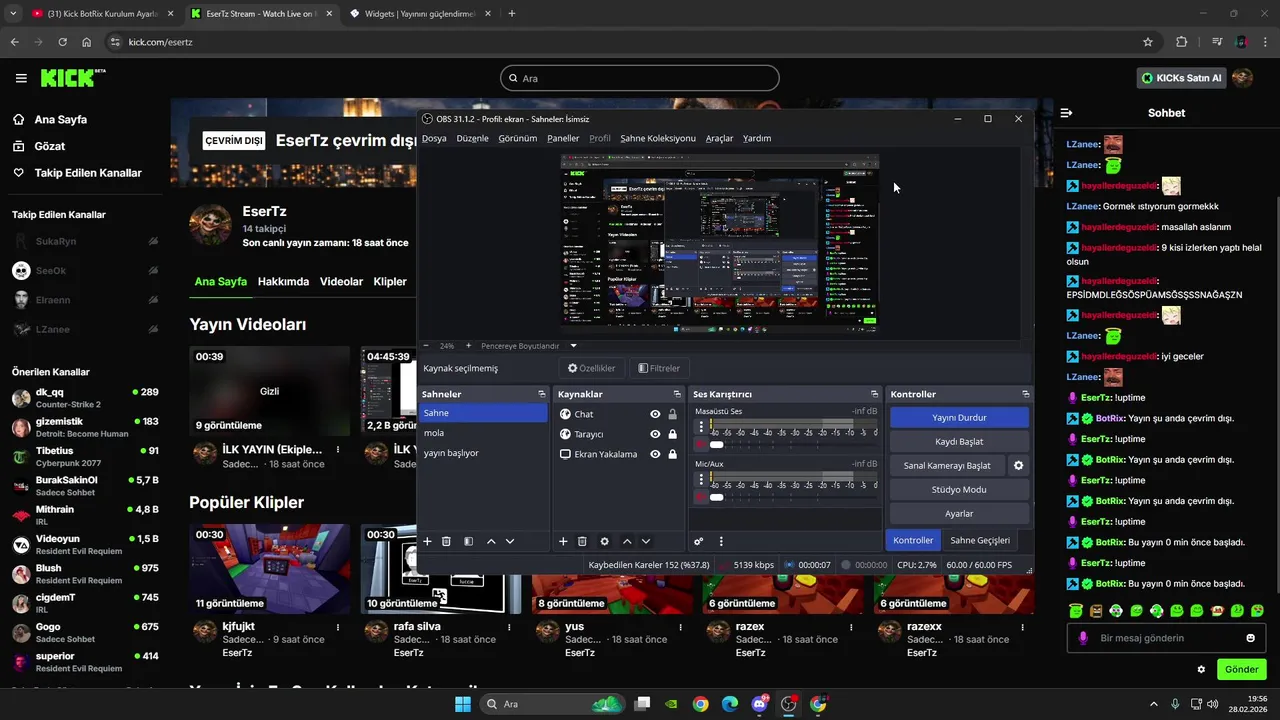Click Kaydı Başlat to start recording
This screenshot has width=1280, height=720.
959,441
